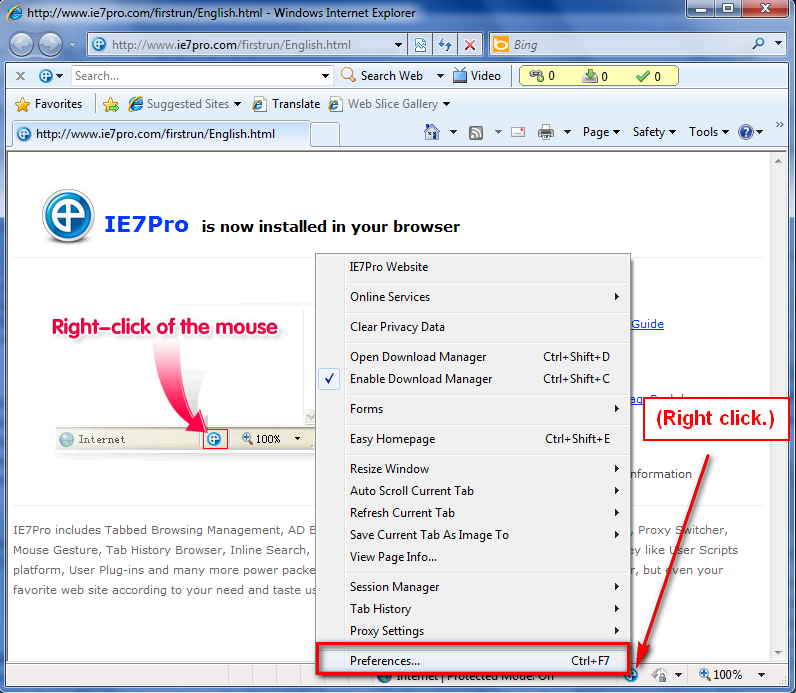The image size is (796, 693).
Task: Close the IE7Pro toolbar with the X
Action: point(20,76)
